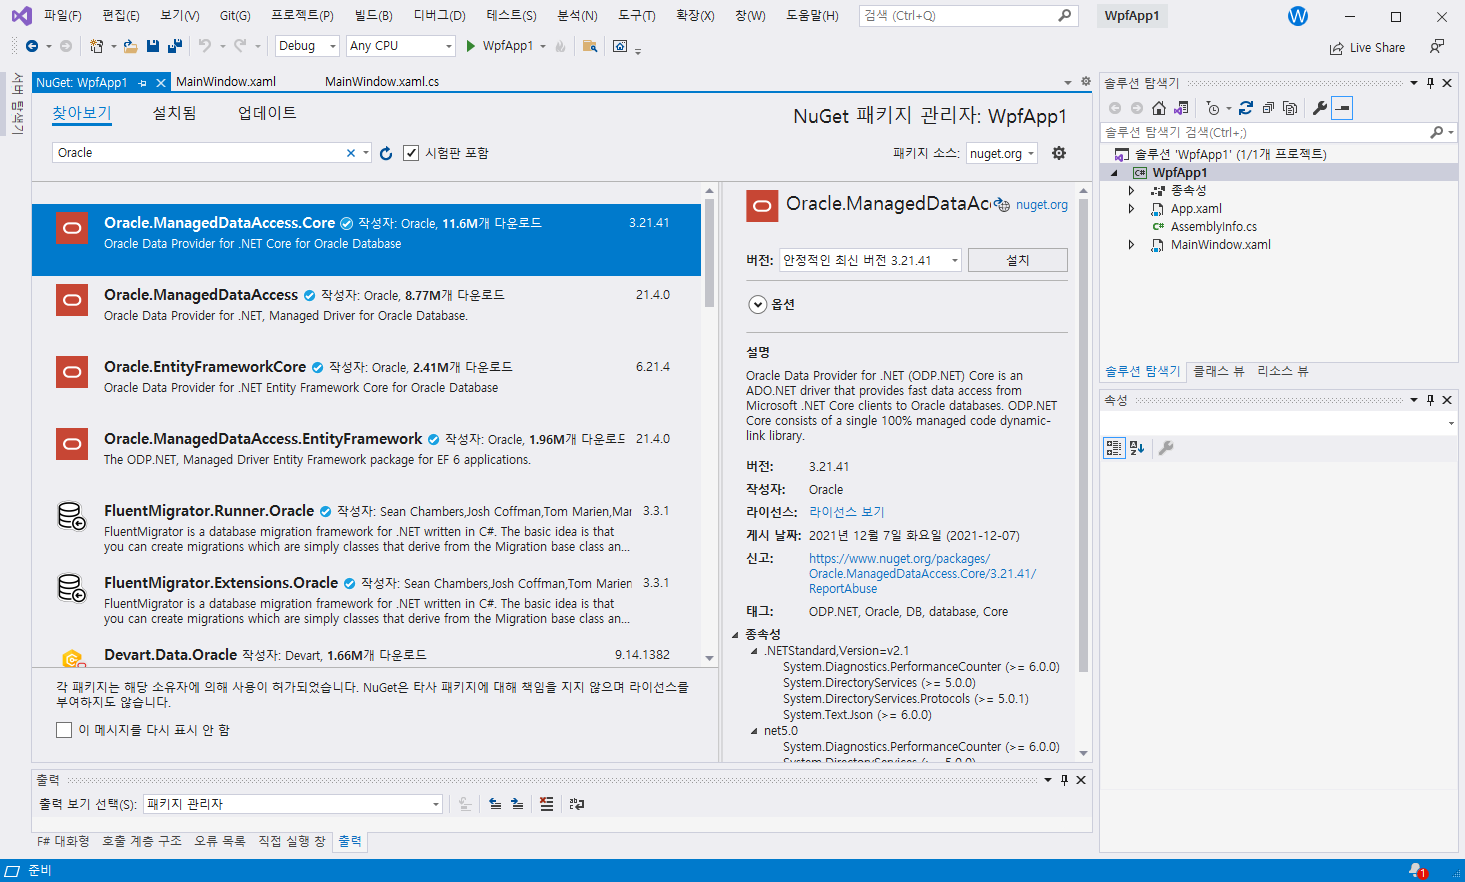The width and height of the screenshot is (1465, 882).
Task: Click the 설치 install button
Action: click(x=1018, y=260)
